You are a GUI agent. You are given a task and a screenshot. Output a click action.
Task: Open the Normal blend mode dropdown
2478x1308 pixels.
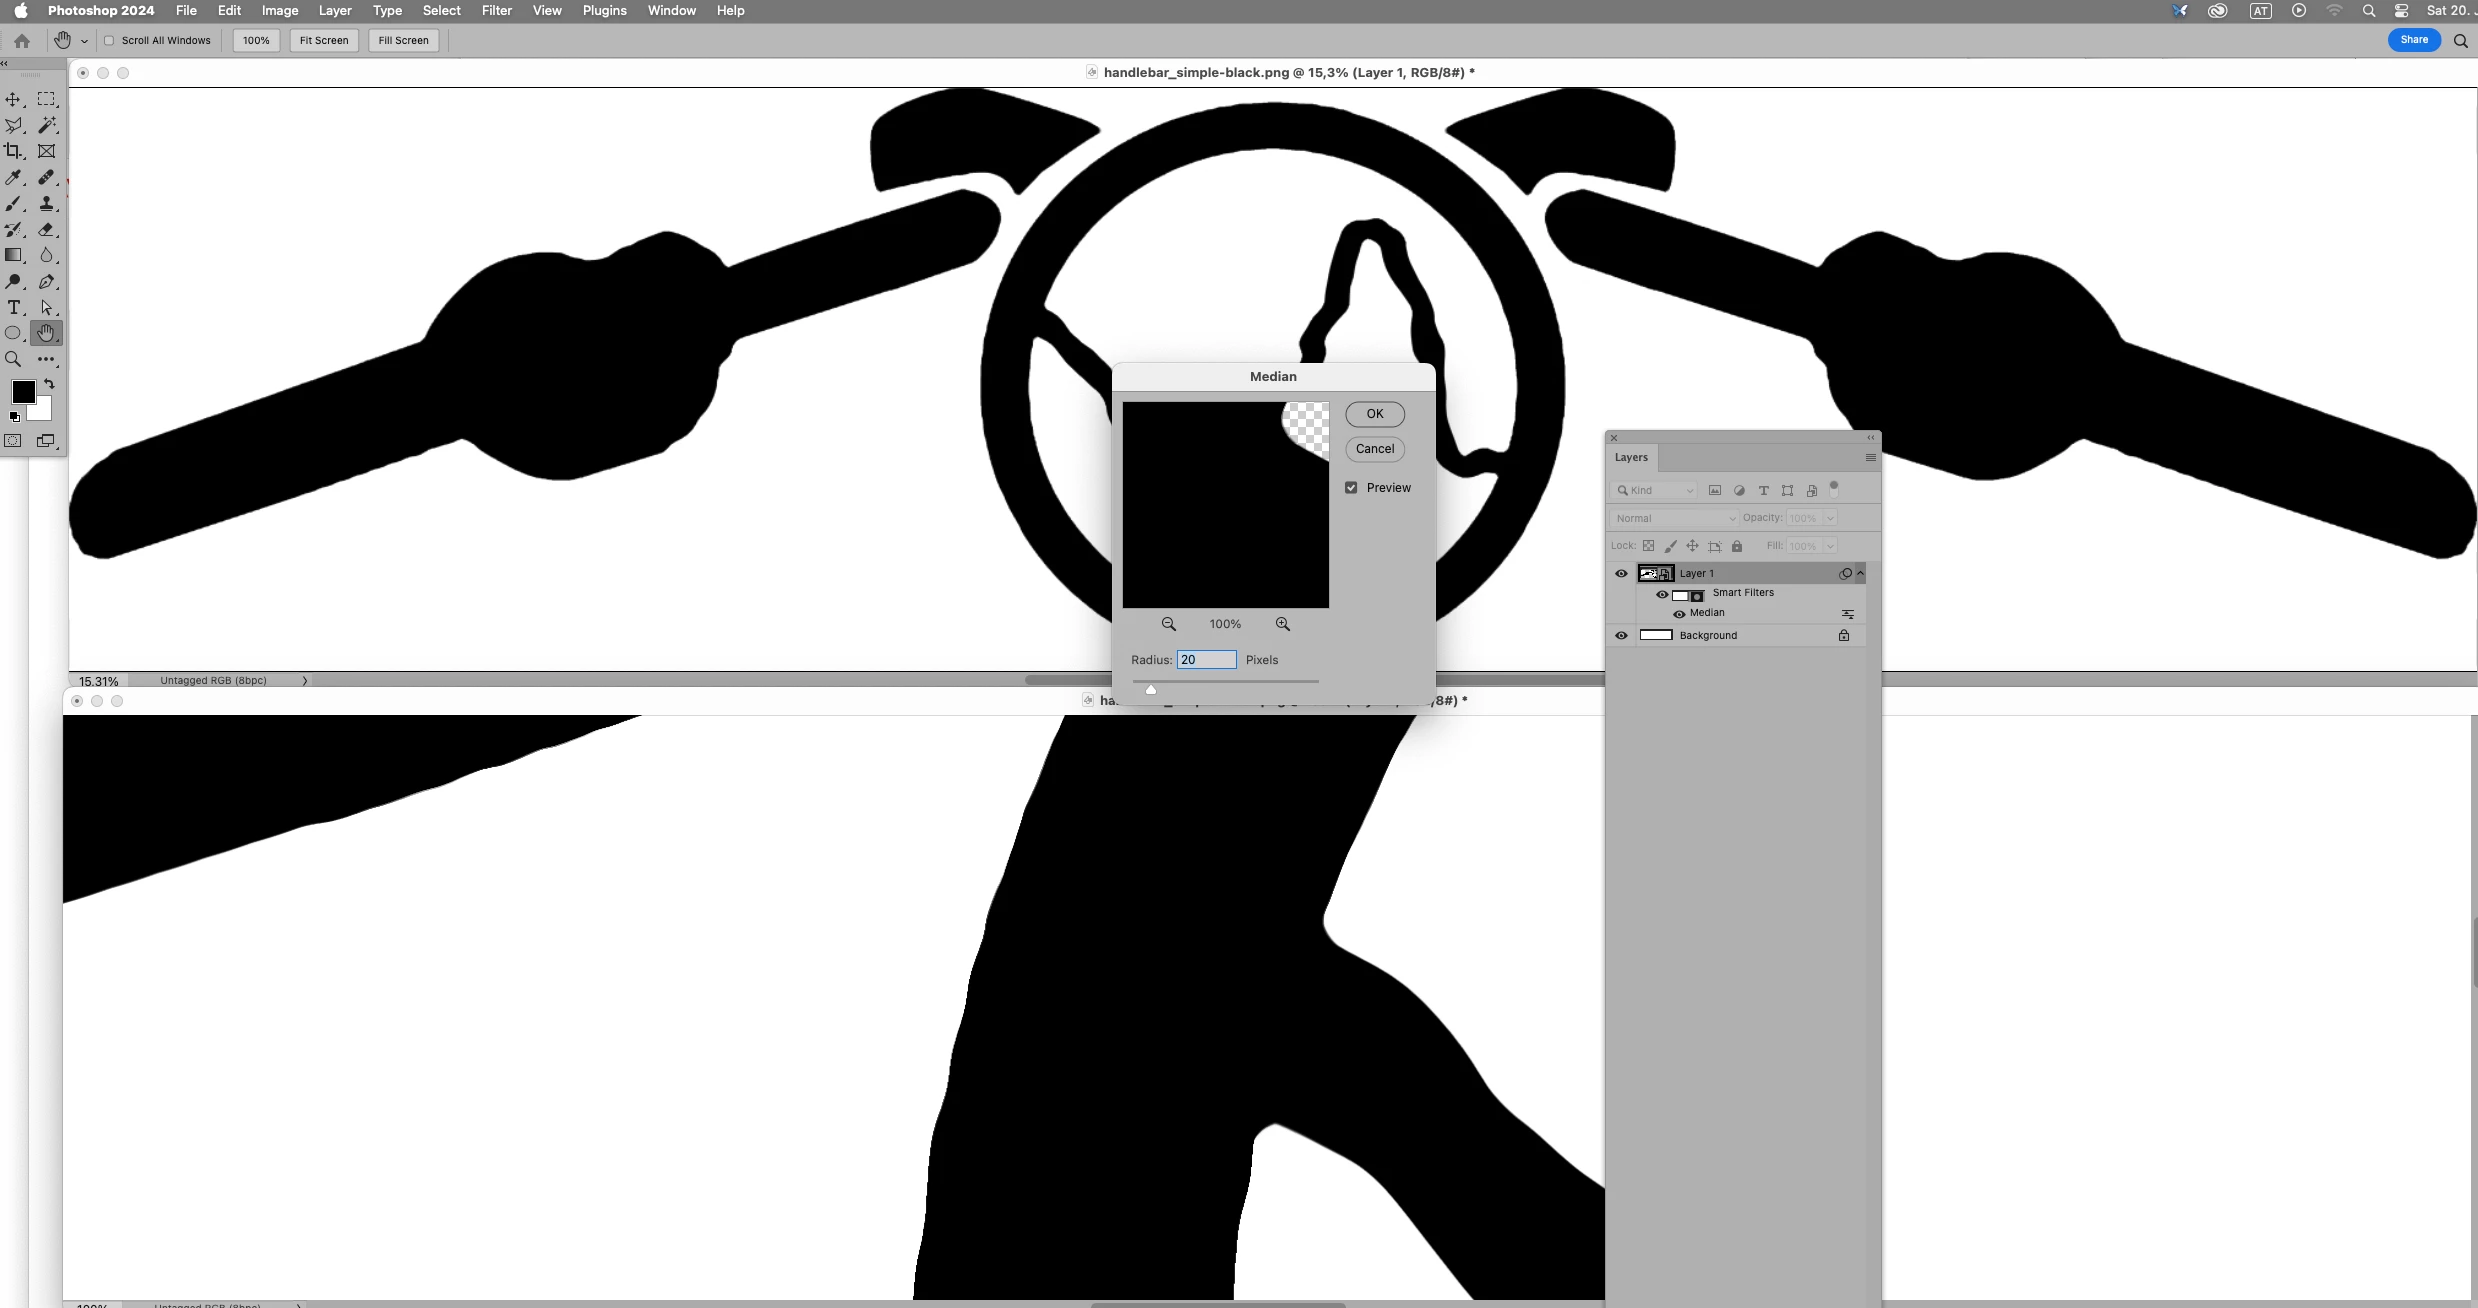1674,518
